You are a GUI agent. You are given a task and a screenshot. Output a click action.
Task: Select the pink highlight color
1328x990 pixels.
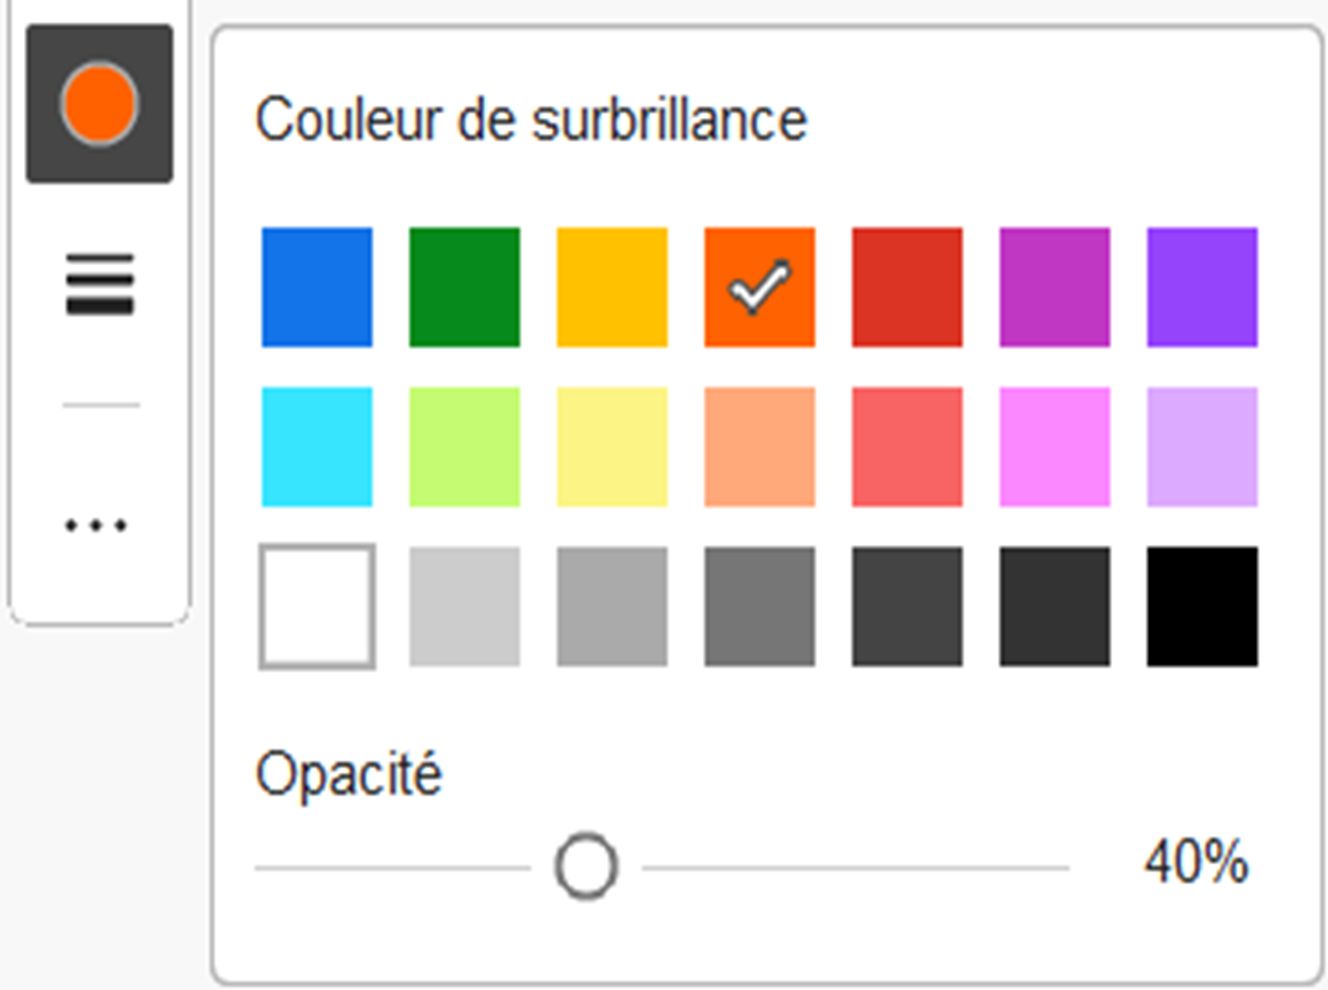tap(1052, 445)
